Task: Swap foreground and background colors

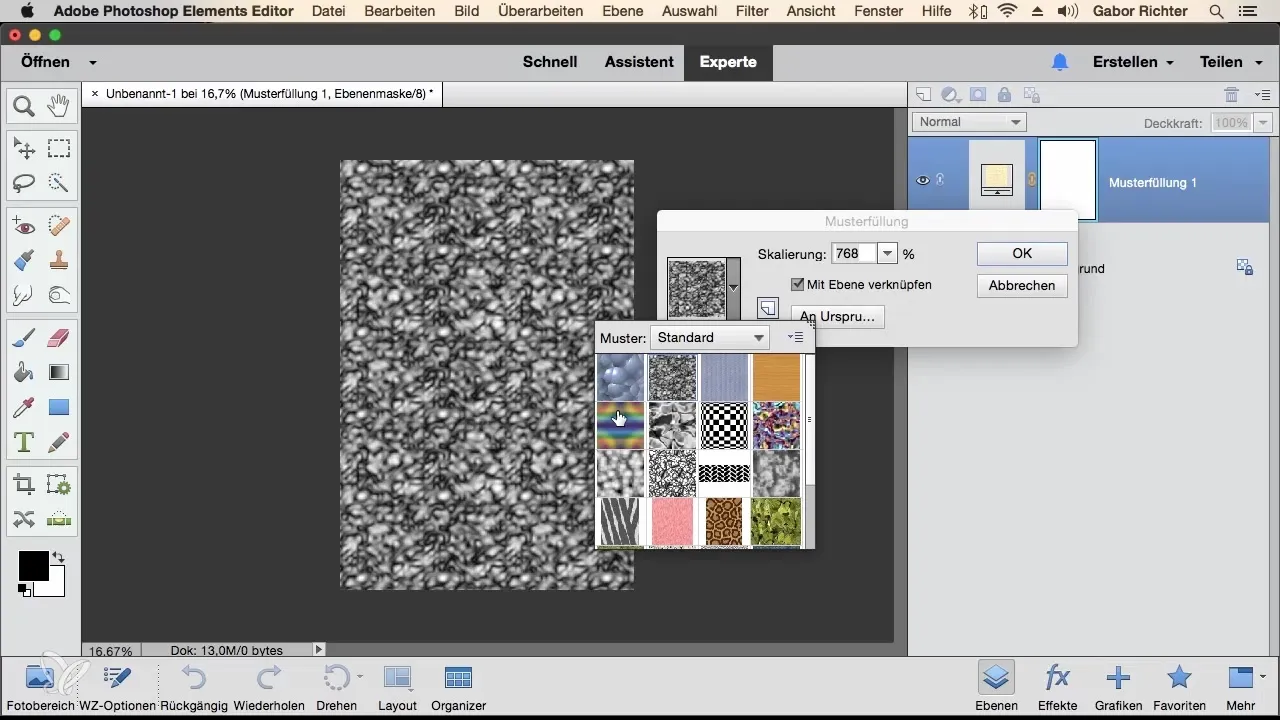Action: (58, 558)
